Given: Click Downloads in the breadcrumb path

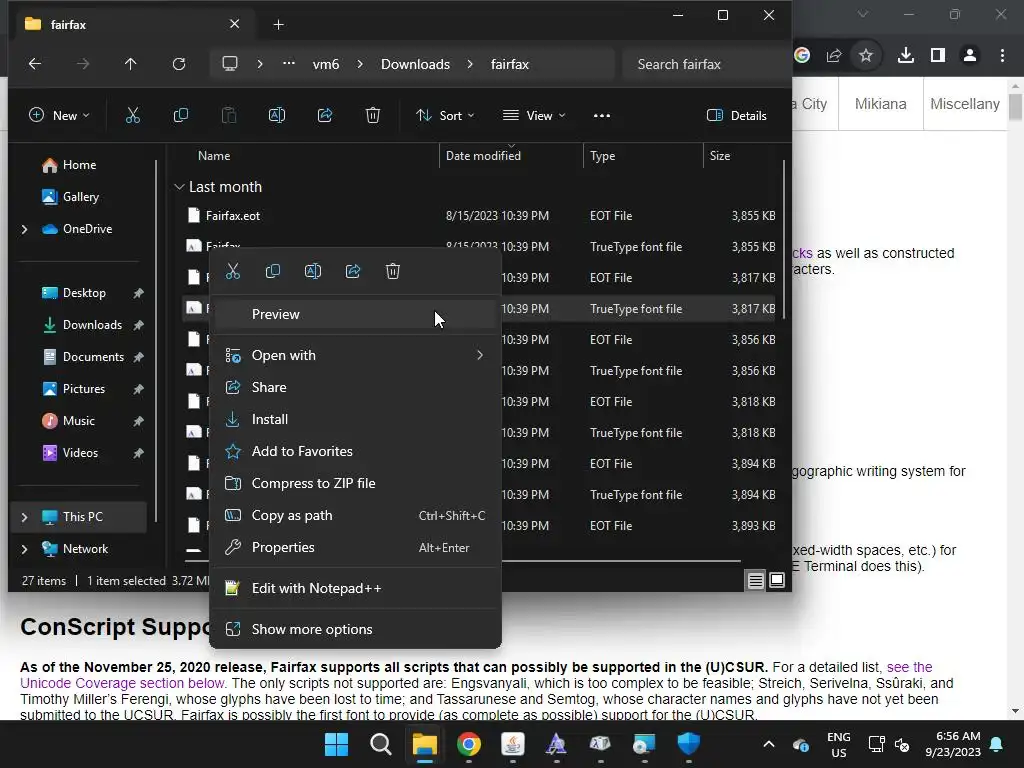Looking at the screenshot, I should [x=415, y=64].
